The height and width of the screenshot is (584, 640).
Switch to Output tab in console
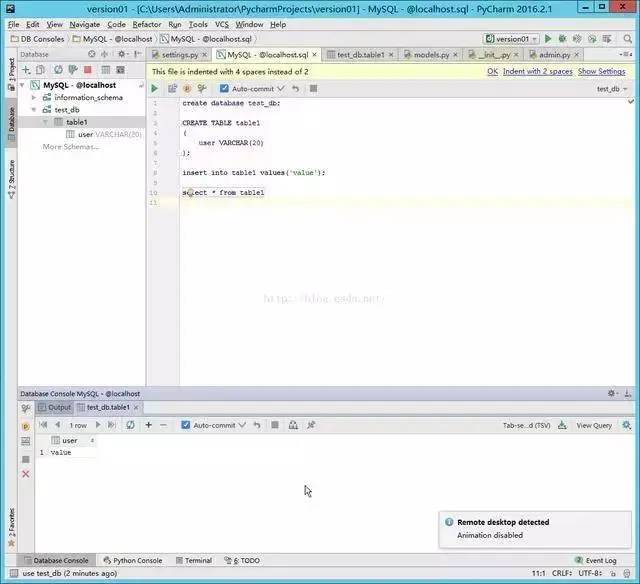55,407
